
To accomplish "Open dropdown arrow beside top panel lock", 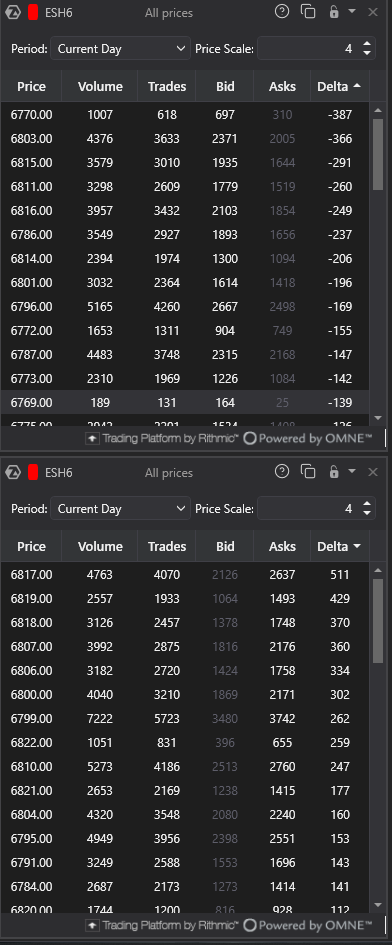I will pos(352,11).
